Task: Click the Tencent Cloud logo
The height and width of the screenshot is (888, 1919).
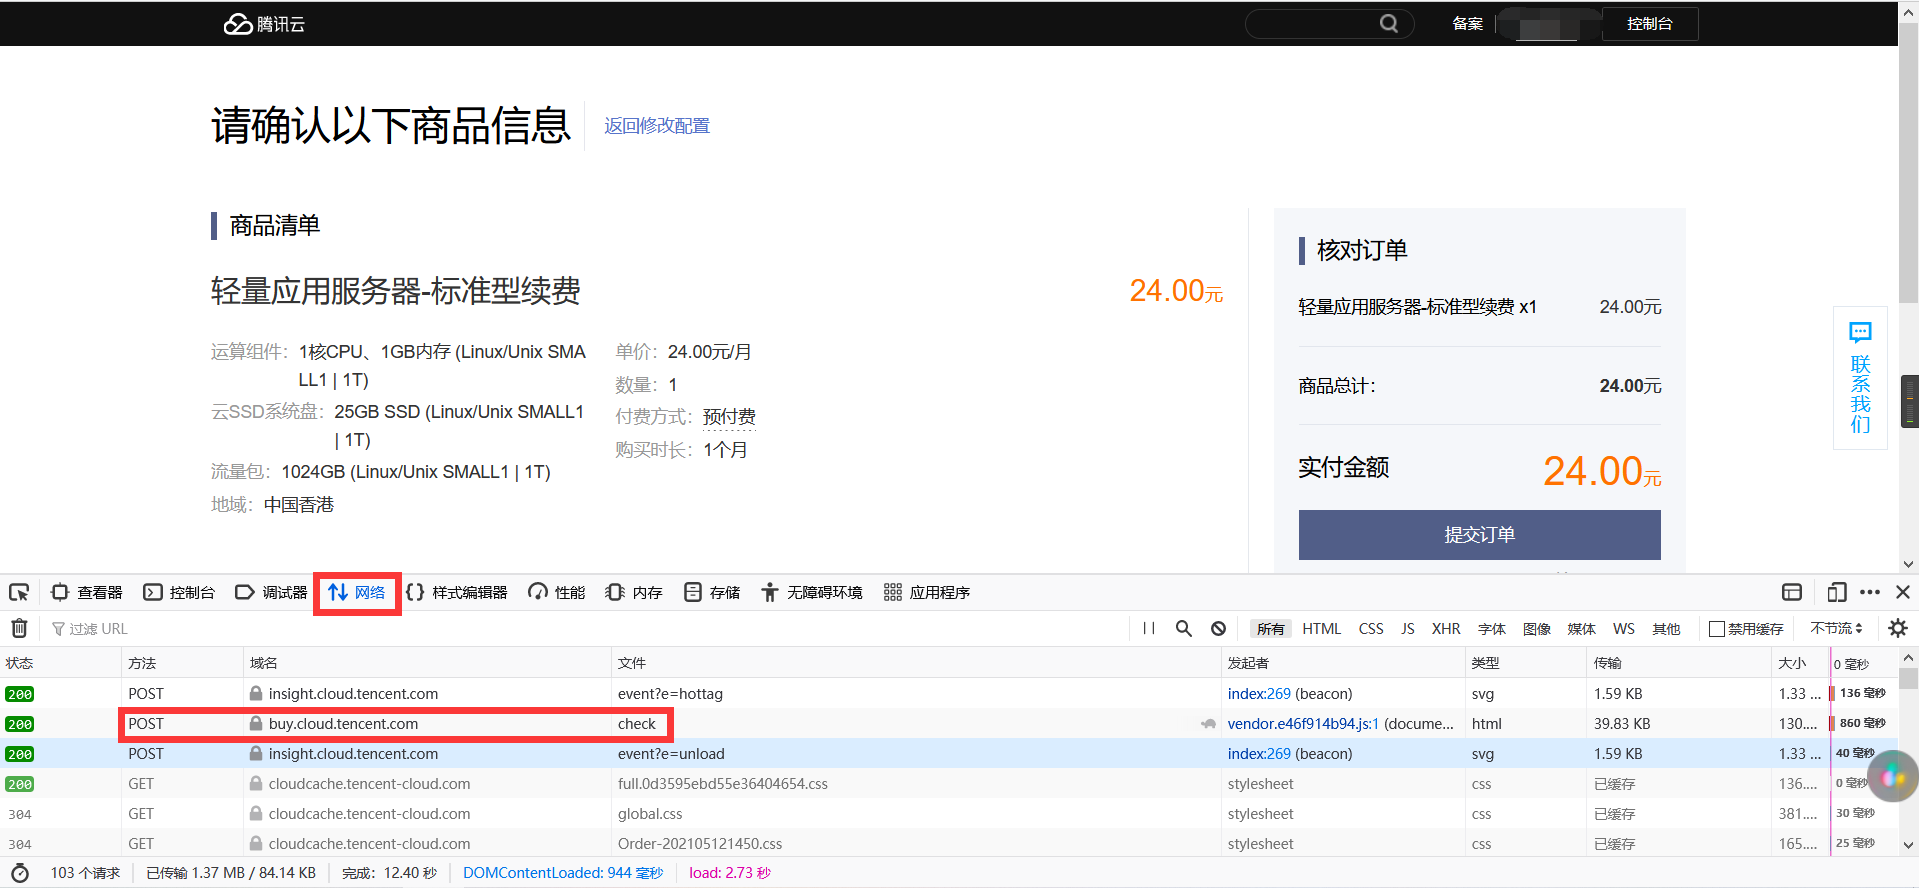Action: point(264,24)
